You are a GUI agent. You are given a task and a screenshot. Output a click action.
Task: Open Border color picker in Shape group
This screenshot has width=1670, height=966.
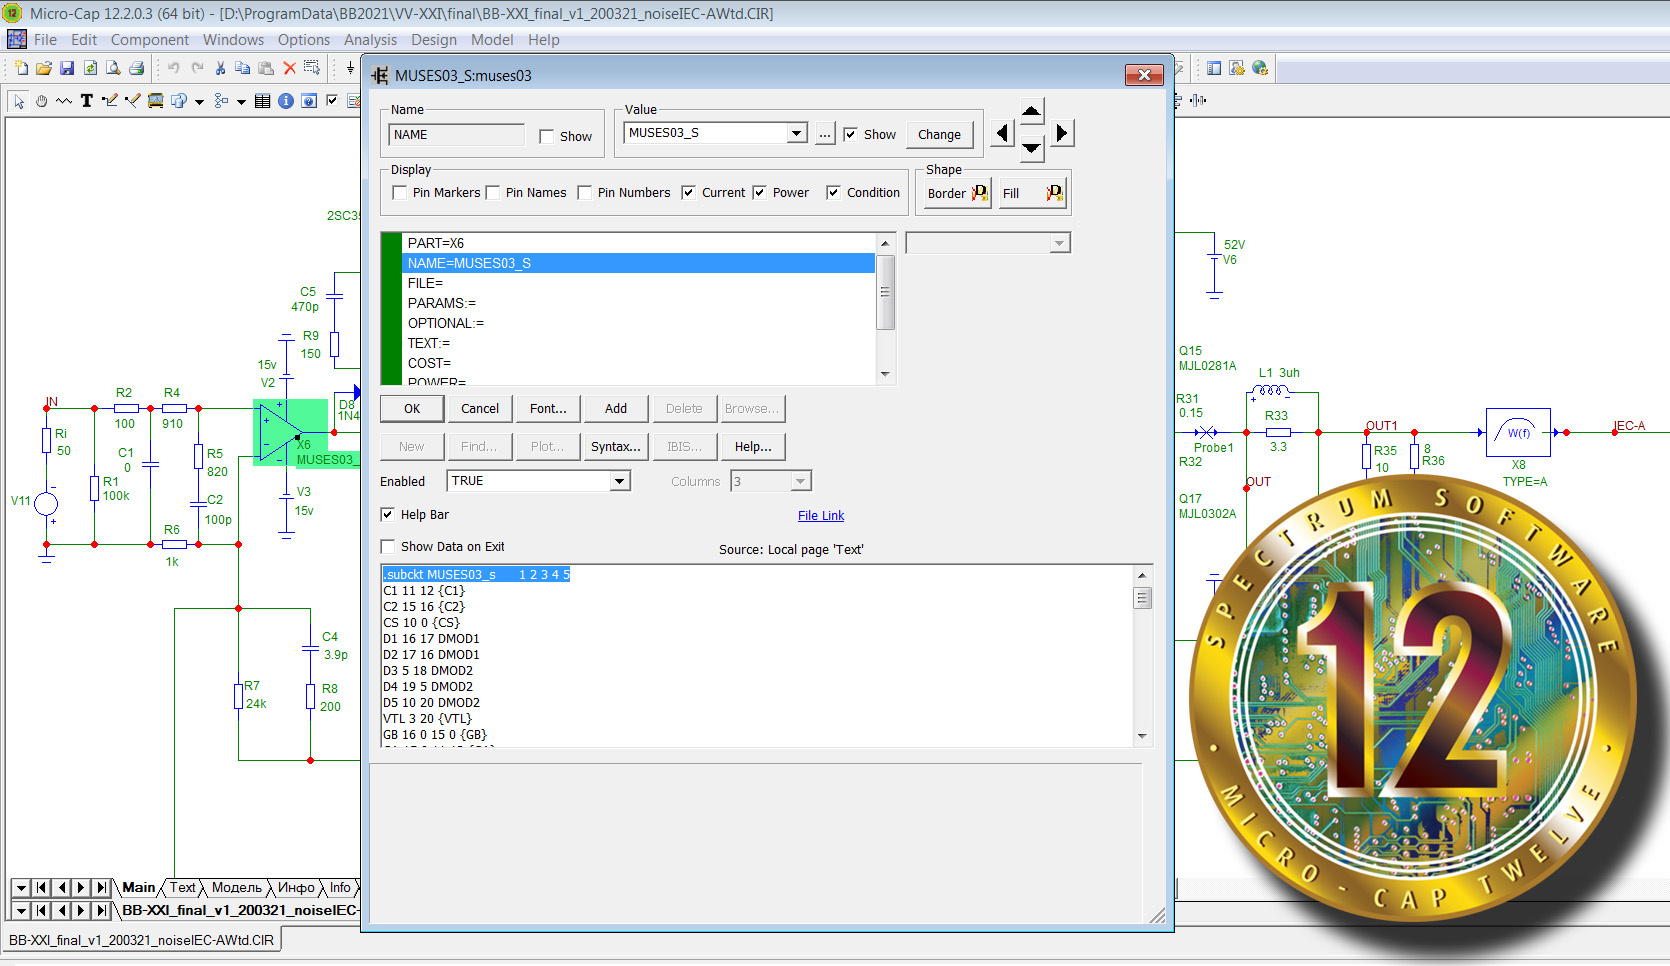pos(958,193)
